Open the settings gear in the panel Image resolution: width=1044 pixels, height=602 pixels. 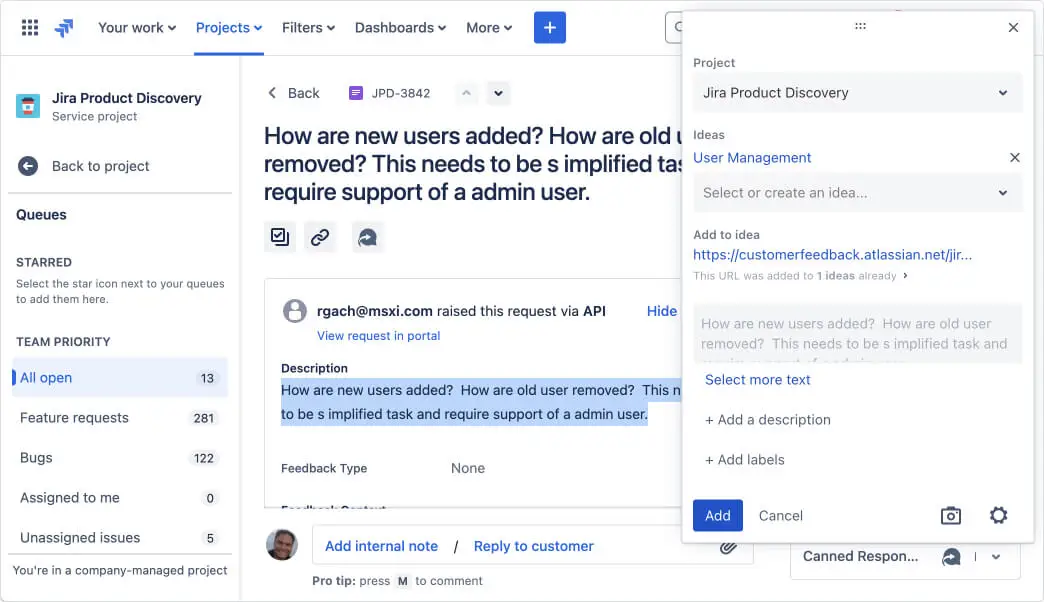click(x=998, y=515)
